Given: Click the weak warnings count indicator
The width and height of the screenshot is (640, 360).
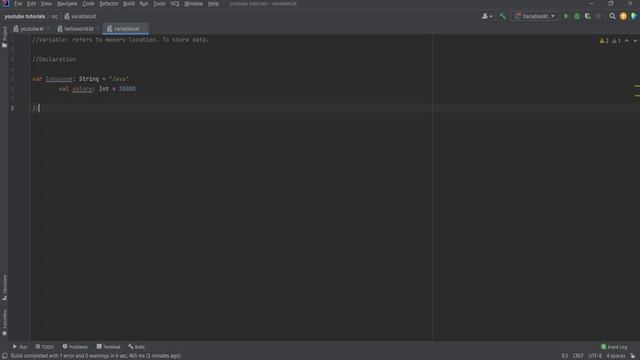Looking at the screenshot, I should [616, 41].
